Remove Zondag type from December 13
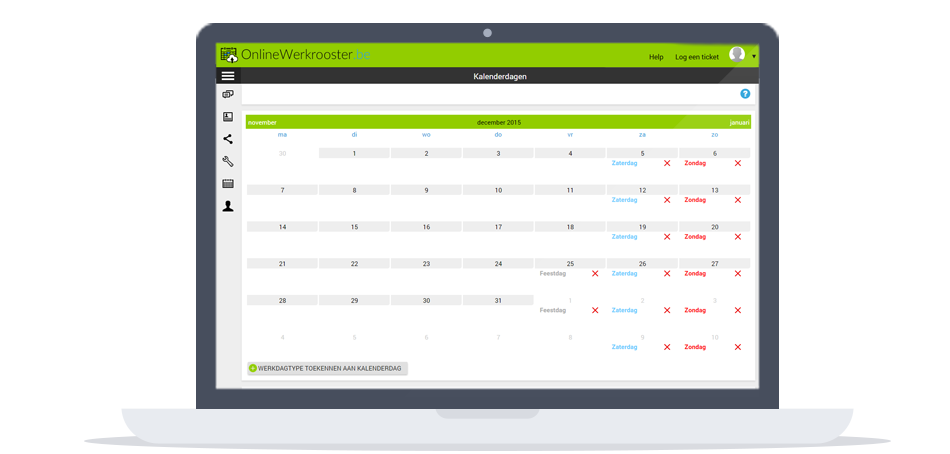950x454 pixels. click(x=738, y=200)
